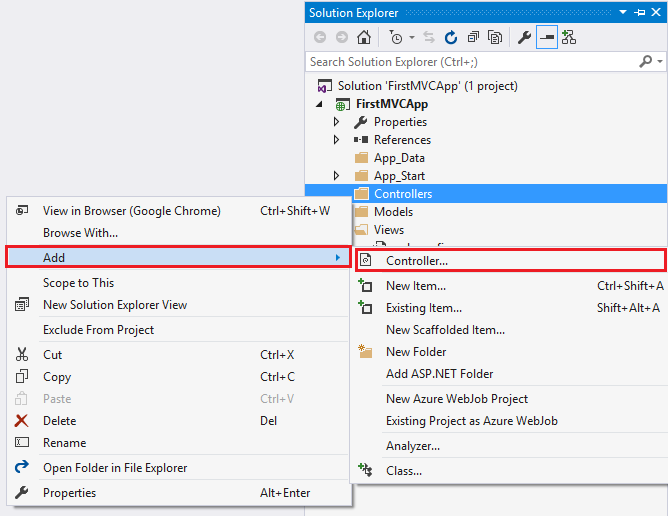Select the FirstMVCApp project

pos(392,104)
